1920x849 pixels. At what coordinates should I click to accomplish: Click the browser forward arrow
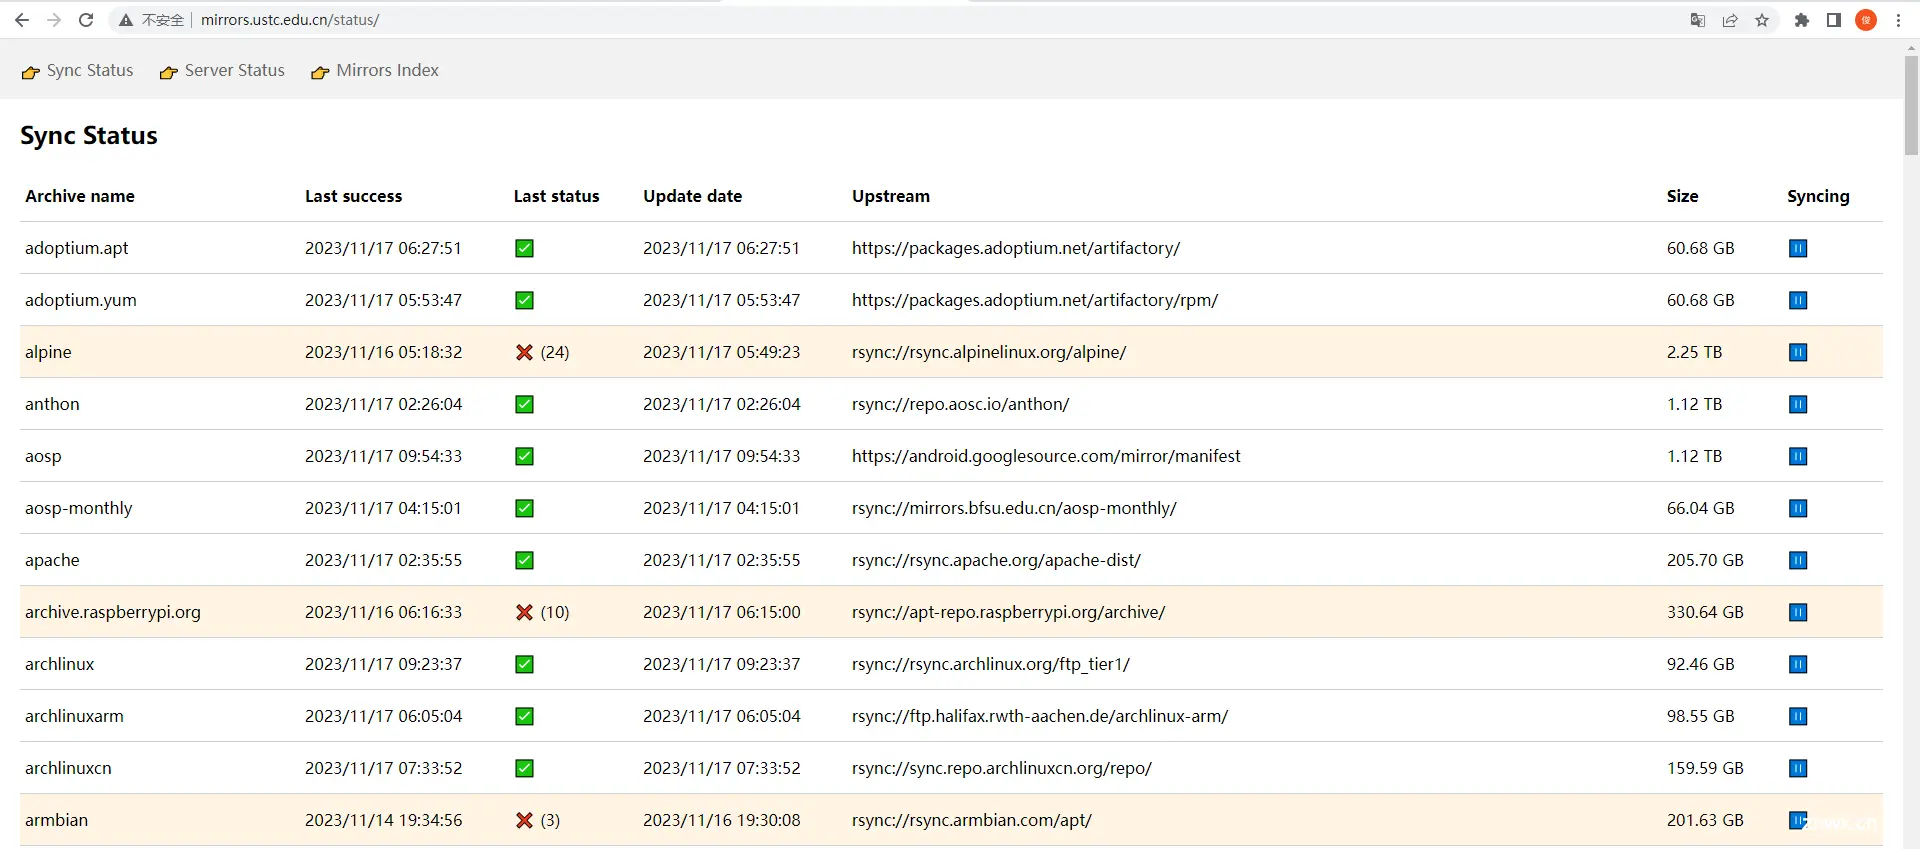click(x=54, y=20)
